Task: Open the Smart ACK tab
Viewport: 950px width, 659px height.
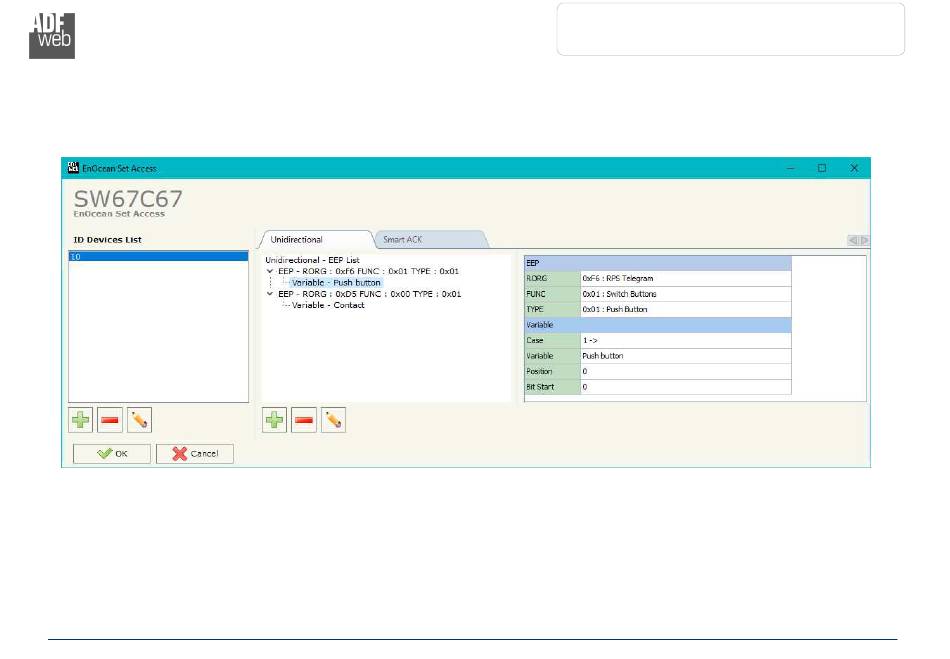Action: pyautogui.click(x=402, y=240)
